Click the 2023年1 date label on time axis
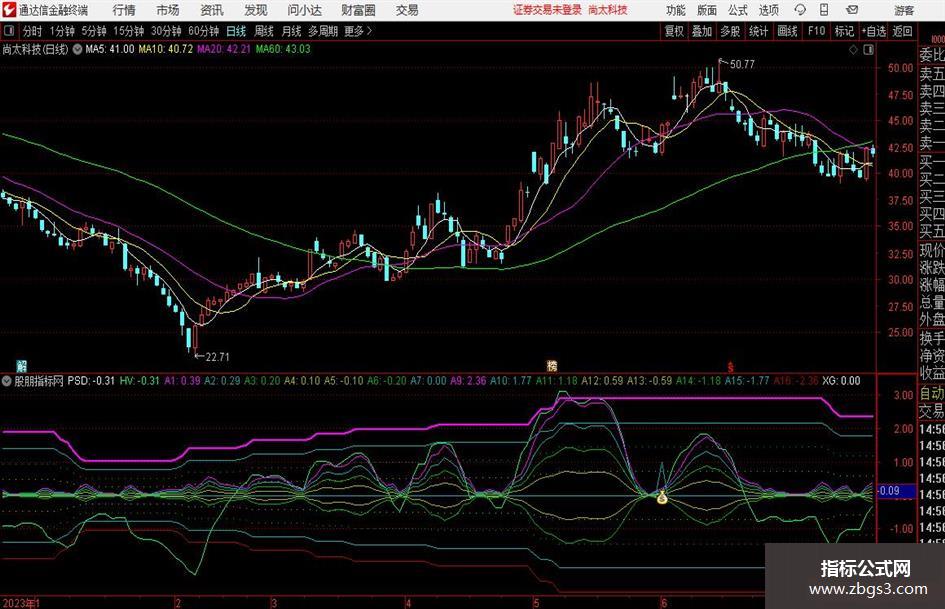The width and height of the screenshot is (945, 609). 20,602
